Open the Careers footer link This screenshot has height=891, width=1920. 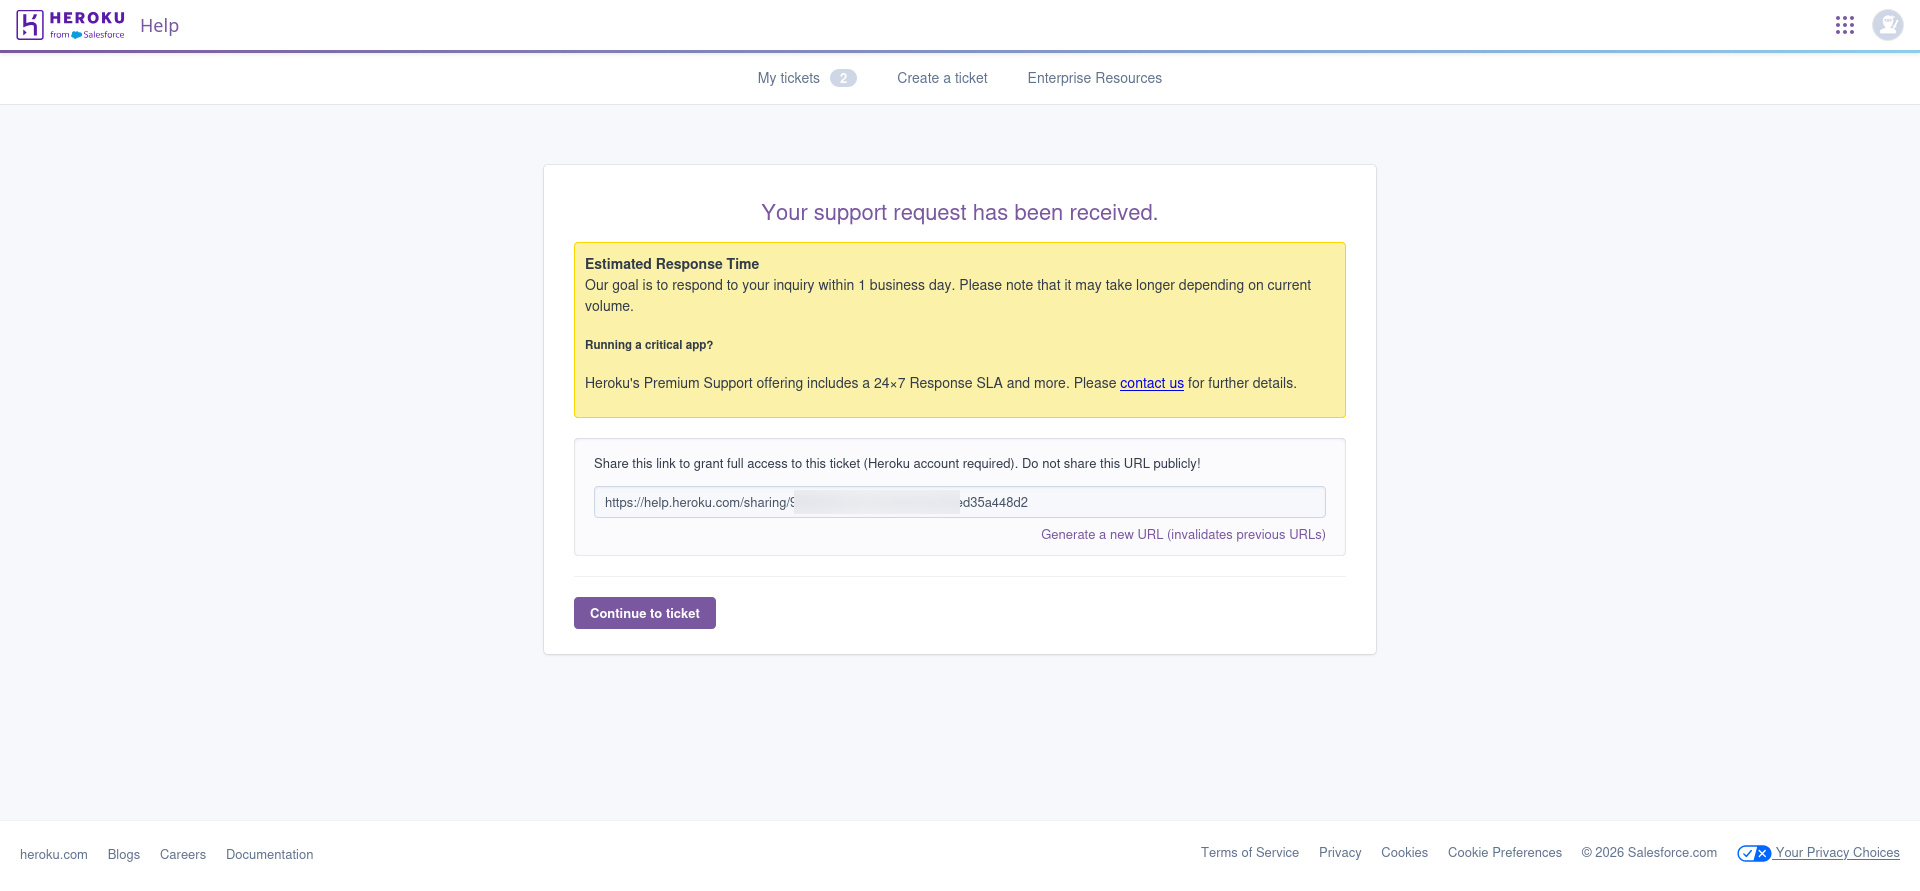coord(183,855)
